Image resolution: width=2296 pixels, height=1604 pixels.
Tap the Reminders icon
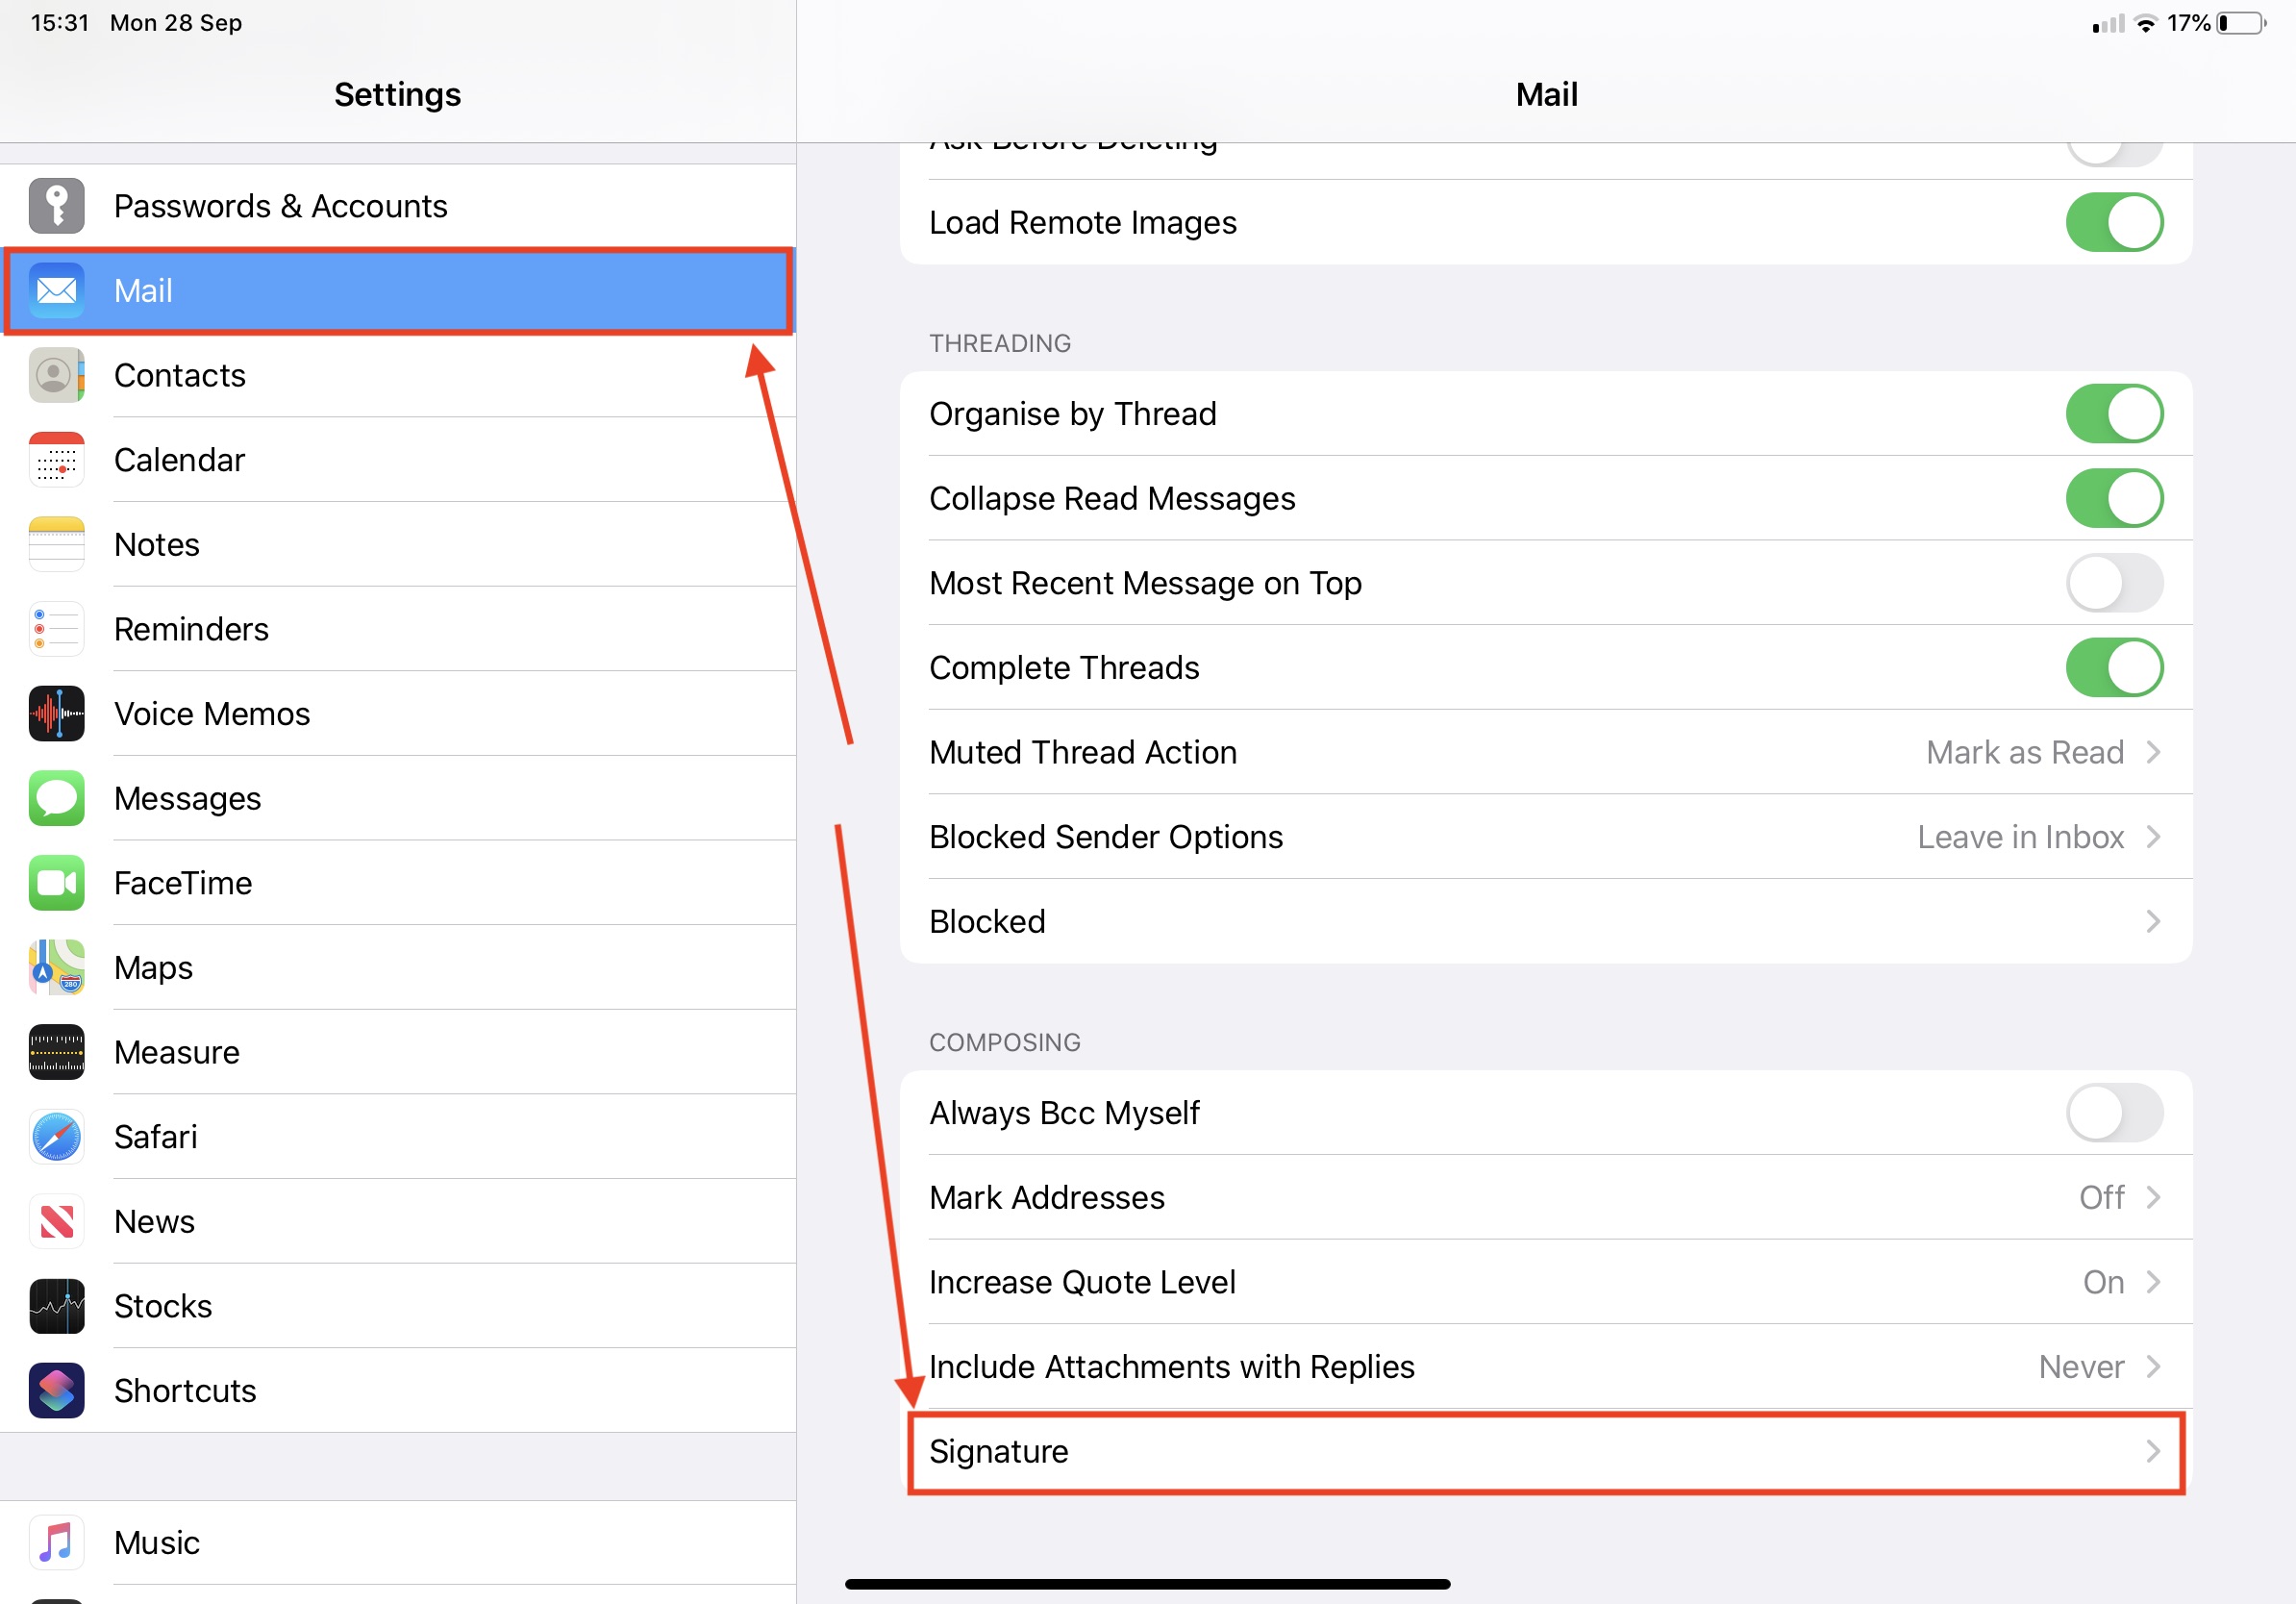tap(56, 629)
